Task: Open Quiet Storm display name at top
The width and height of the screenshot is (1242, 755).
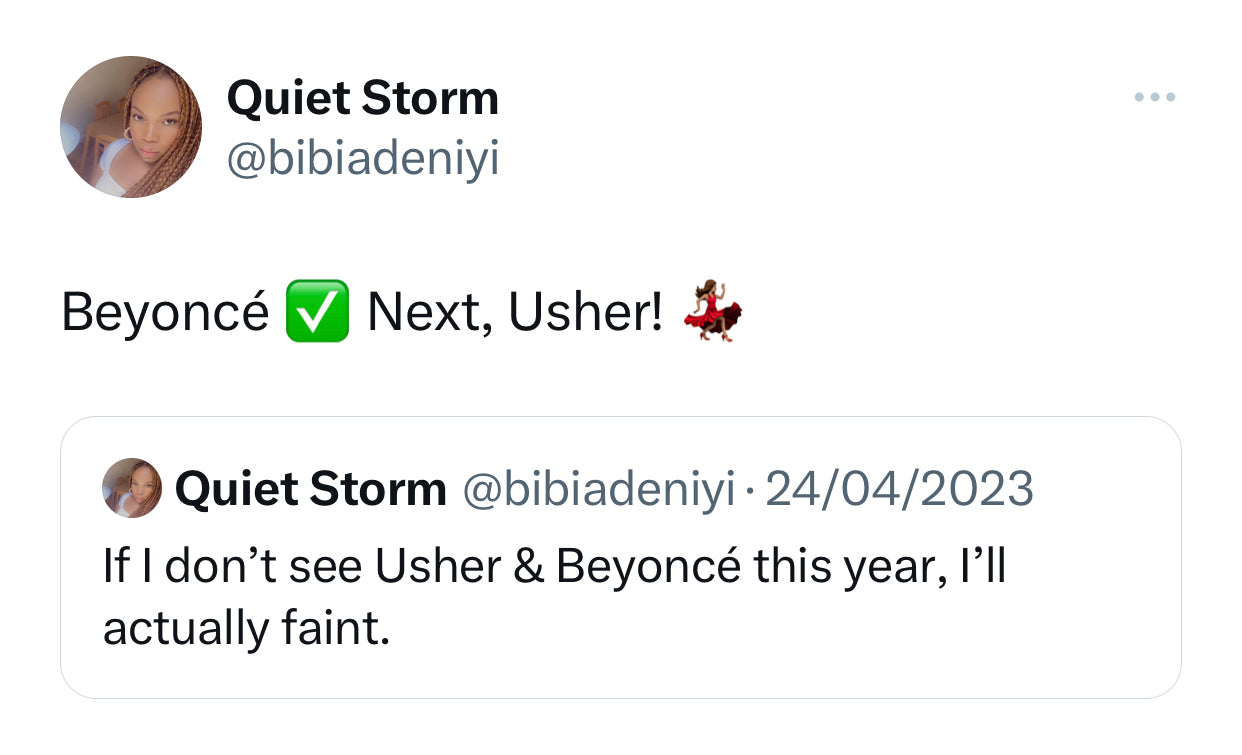Action: [x=363, y=98]
